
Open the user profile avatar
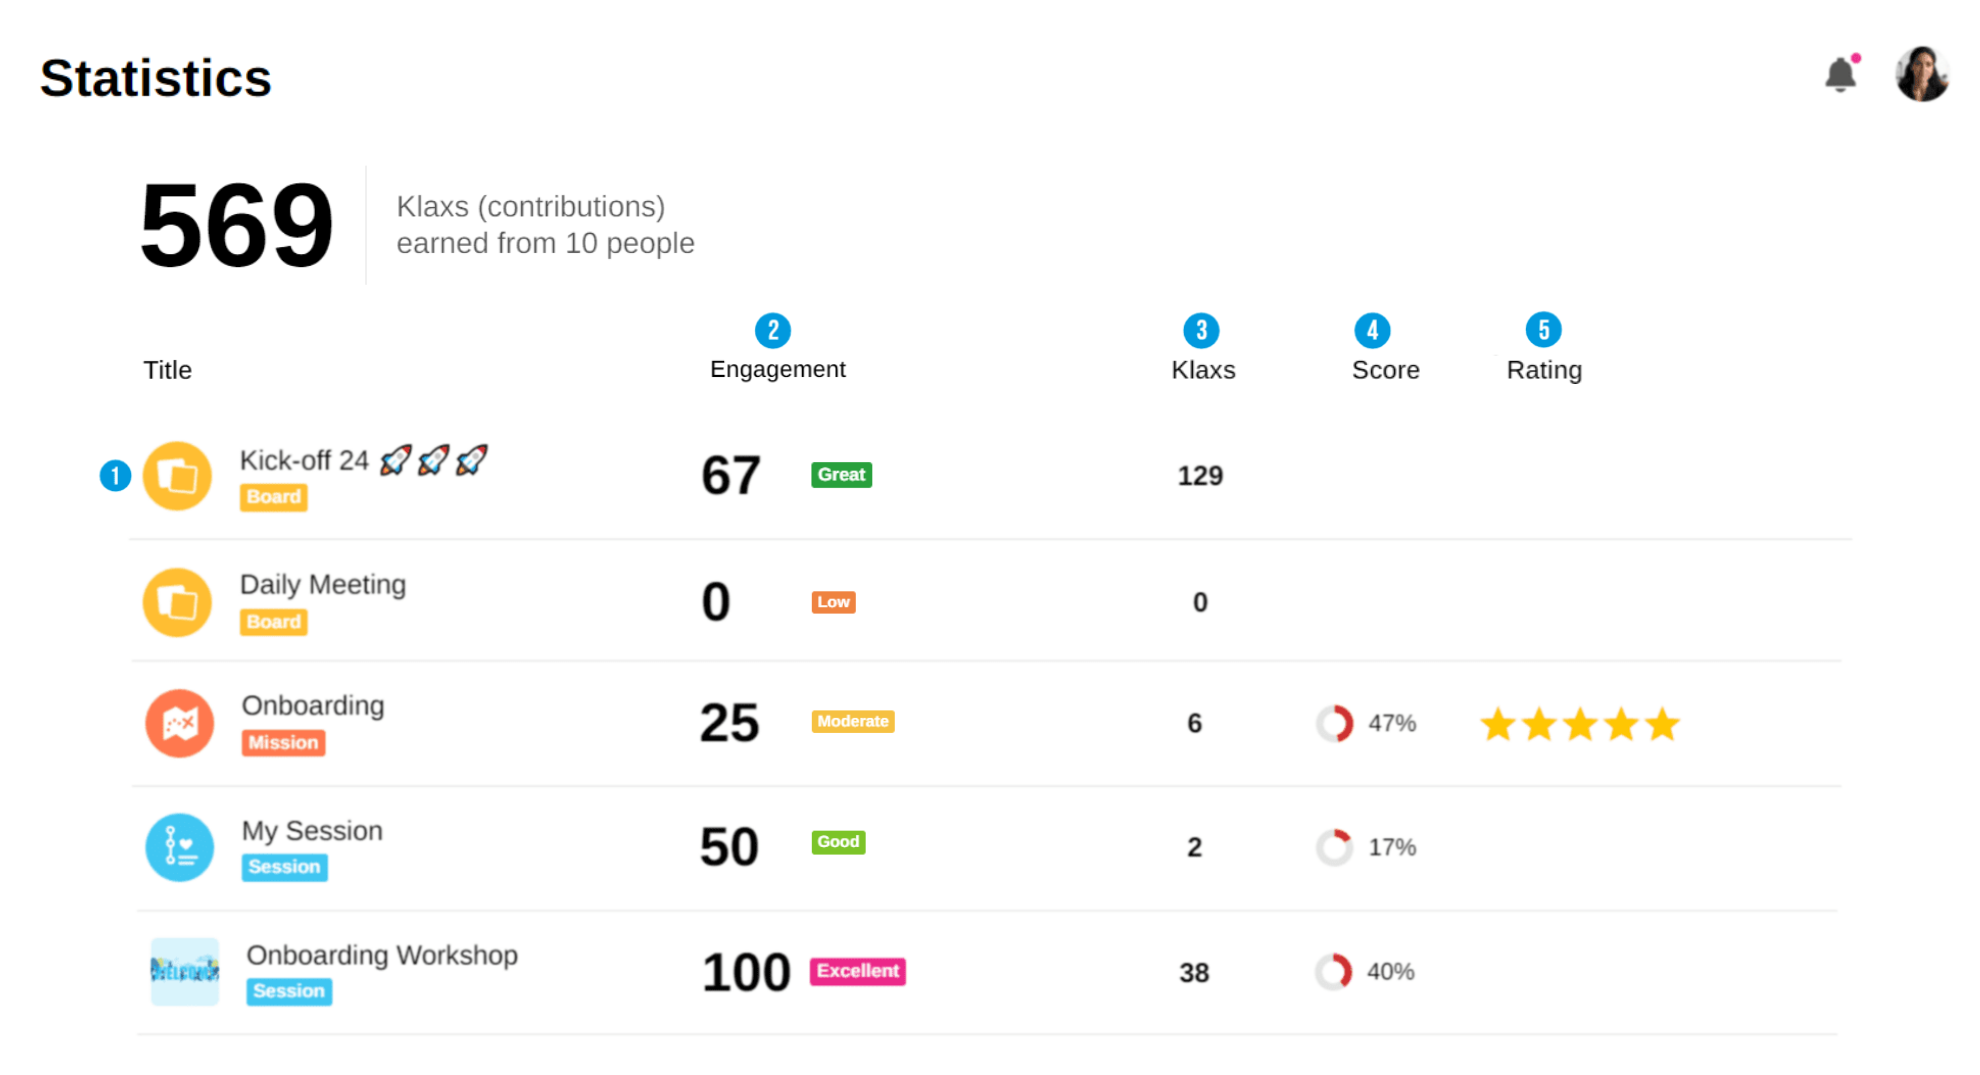(1921, 74)
